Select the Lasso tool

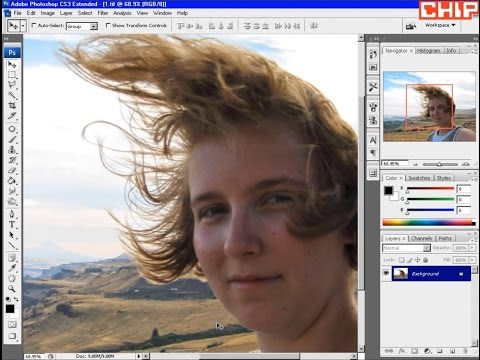pyautogui.click(x=12, y=85)
